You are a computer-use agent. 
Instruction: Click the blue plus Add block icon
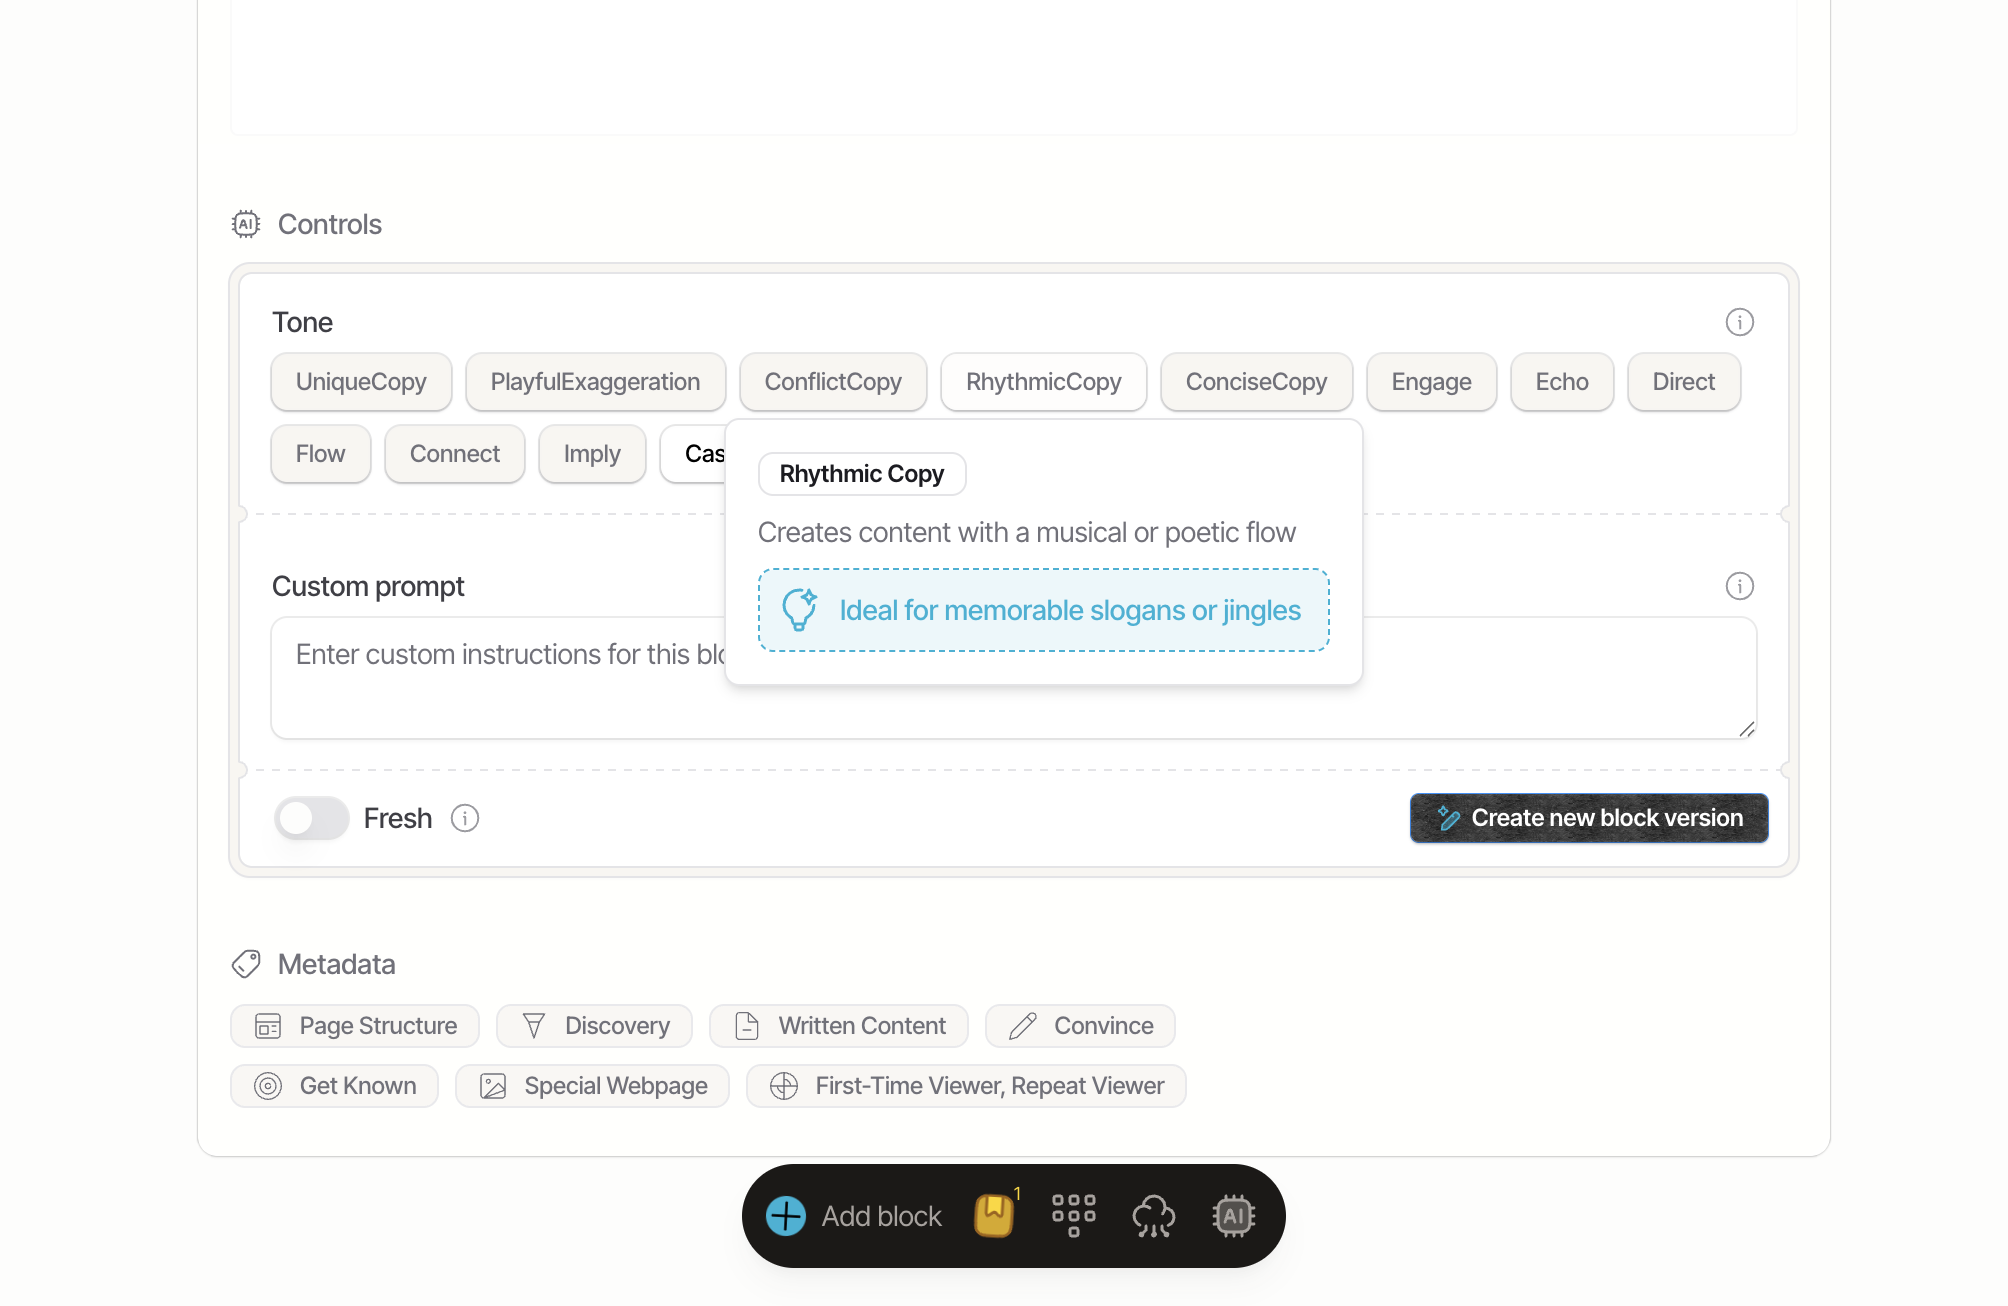pyautogui.click(x=786, y=1216)
